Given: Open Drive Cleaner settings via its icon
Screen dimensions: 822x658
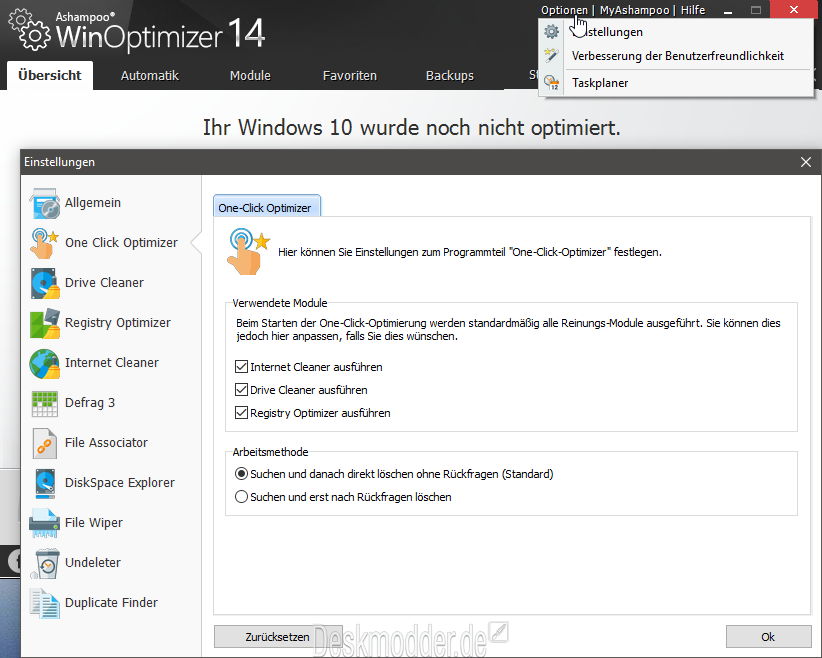Looking at the screenshot, I should click(45, 283).
